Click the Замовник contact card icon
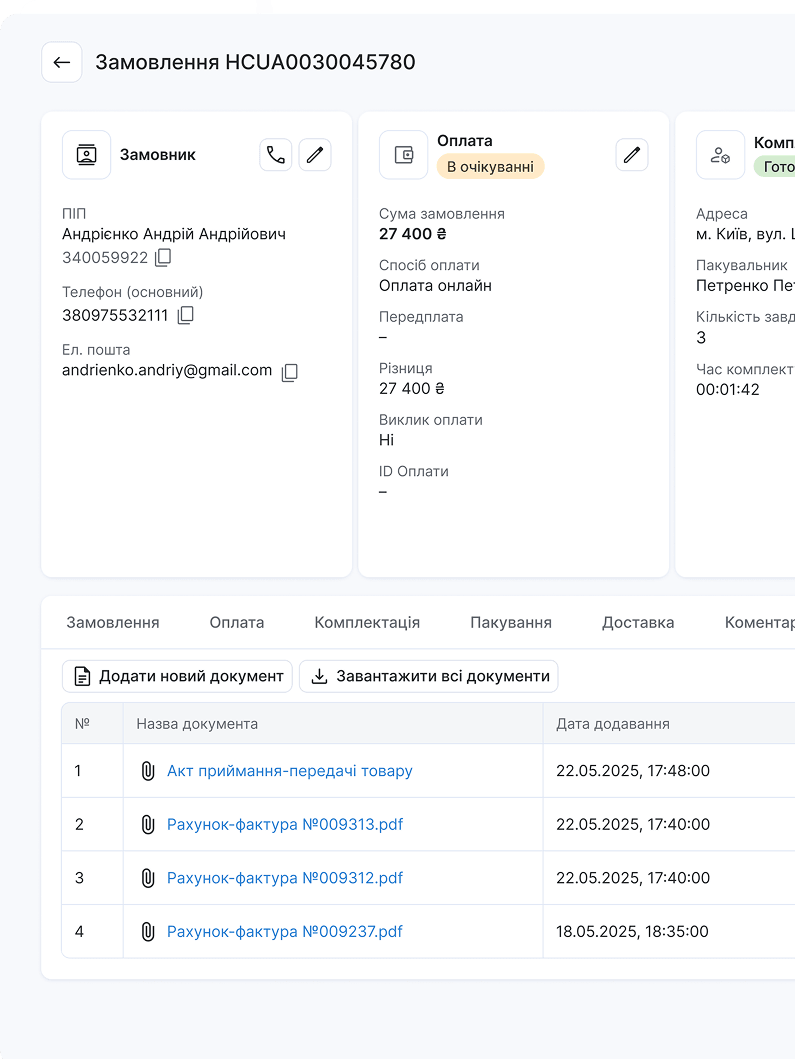 click(x=86, y=155)
